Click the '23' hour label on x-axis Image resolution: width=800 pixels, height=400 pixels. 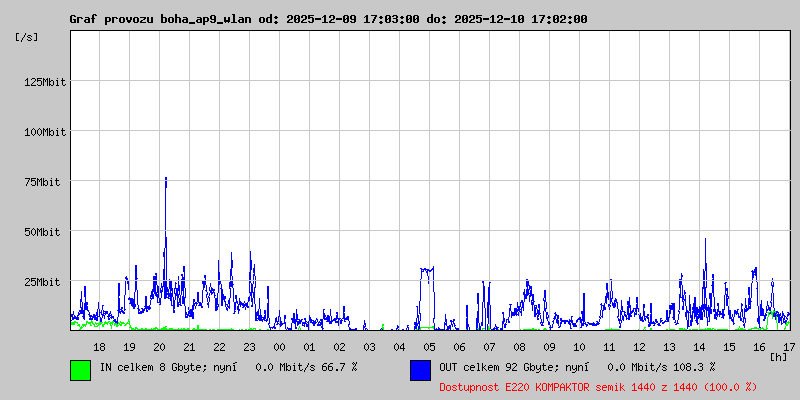pyautogui.click(x=249, y=347)
